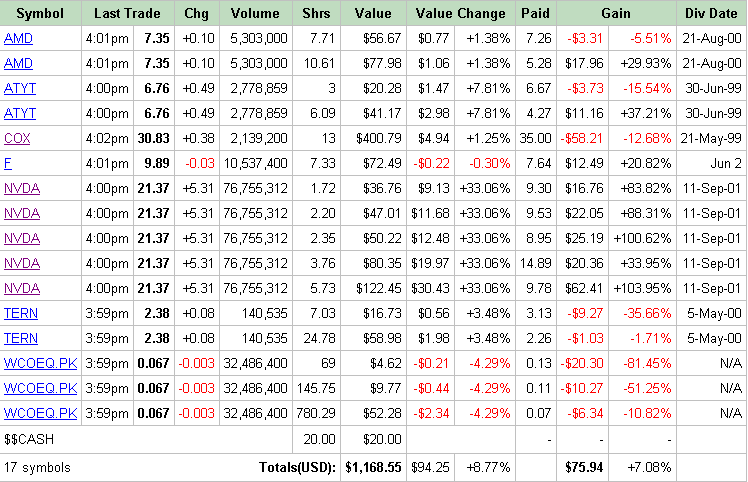Select the -$20.30 WCOEQ.PK loss

582,364
